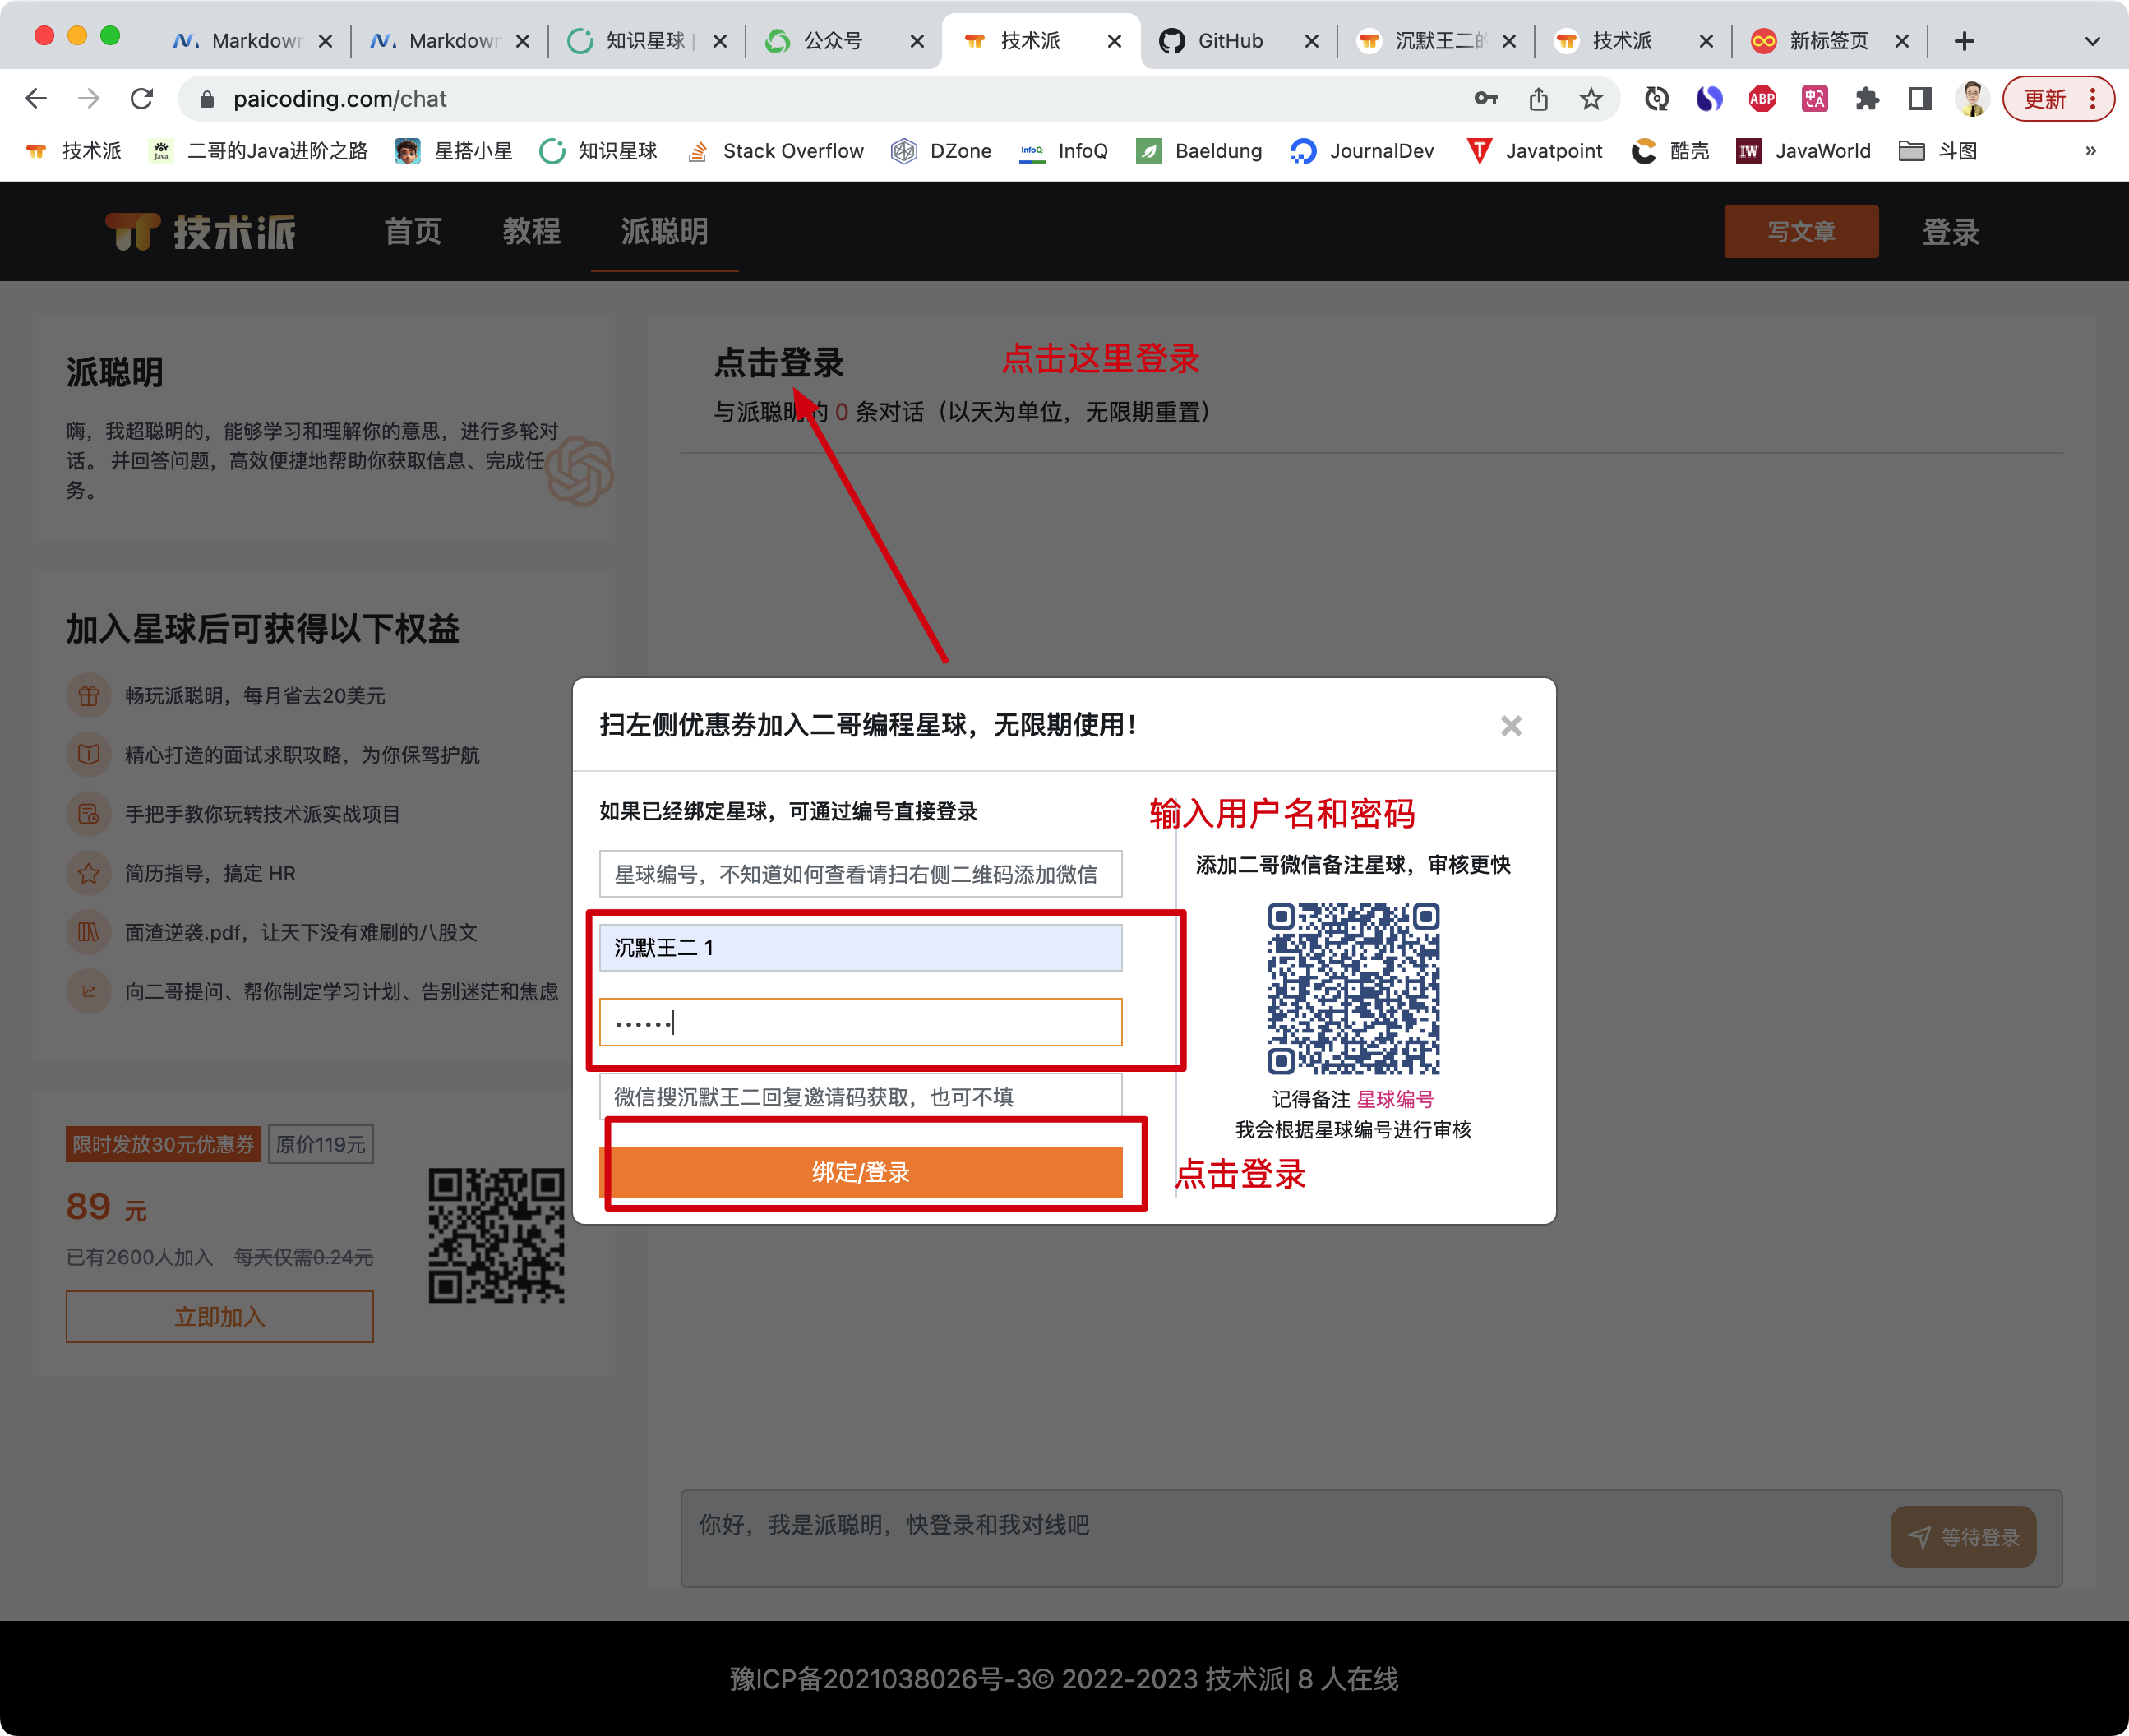2129x1736 pixels.
Task: Click the 等待登录 send button
Action: 1963,1537
